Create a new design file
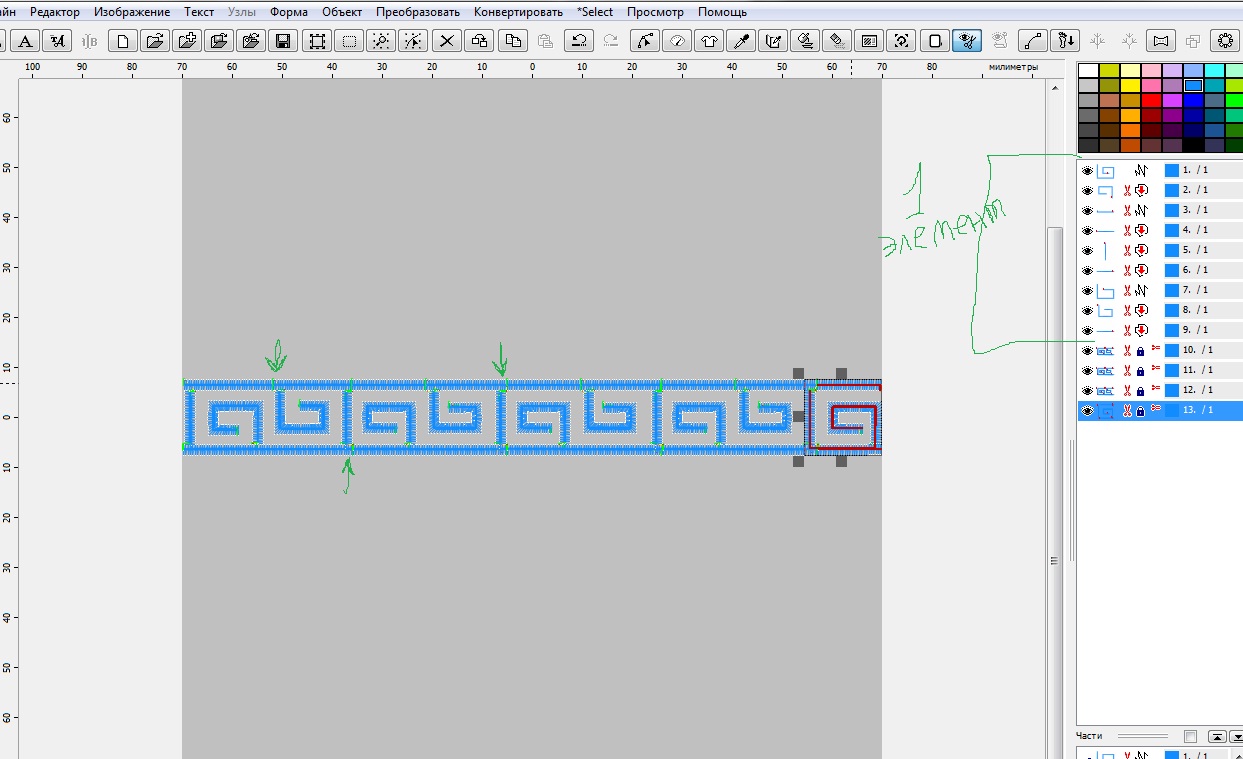The image size is (1243, 759). point(122,41)
